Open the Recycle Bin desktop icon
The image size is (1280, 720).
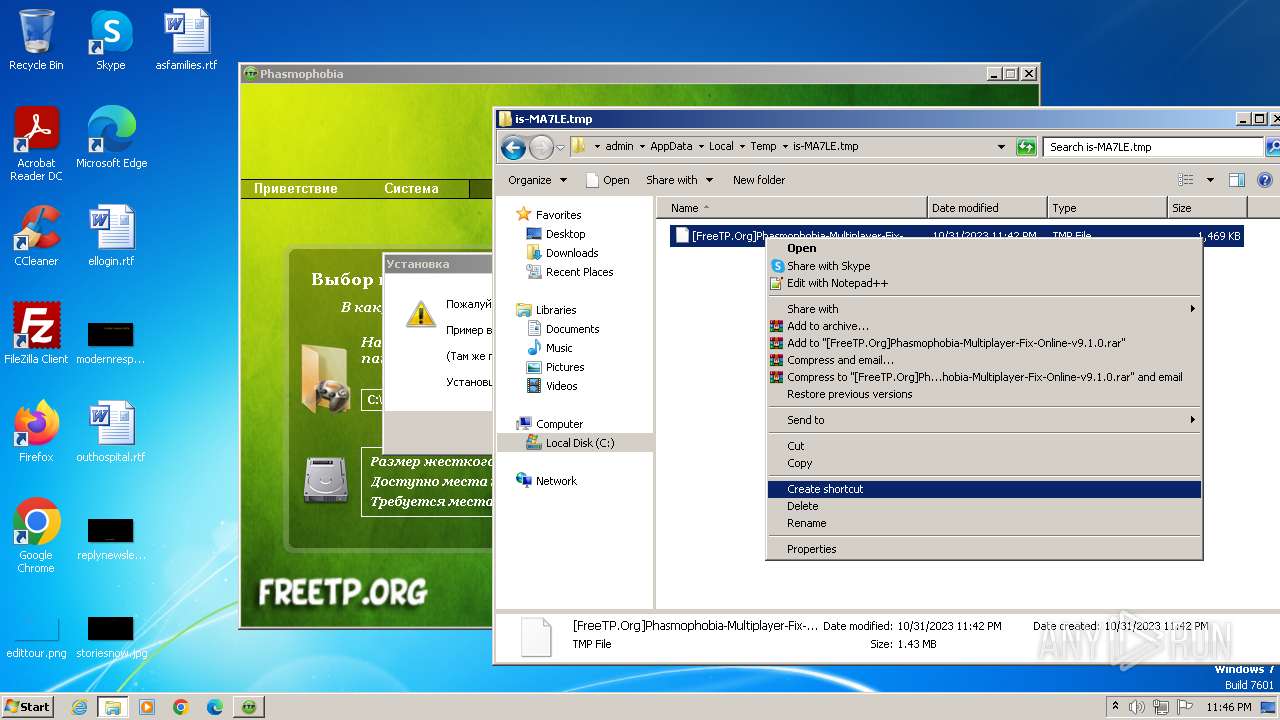(36, 40)
